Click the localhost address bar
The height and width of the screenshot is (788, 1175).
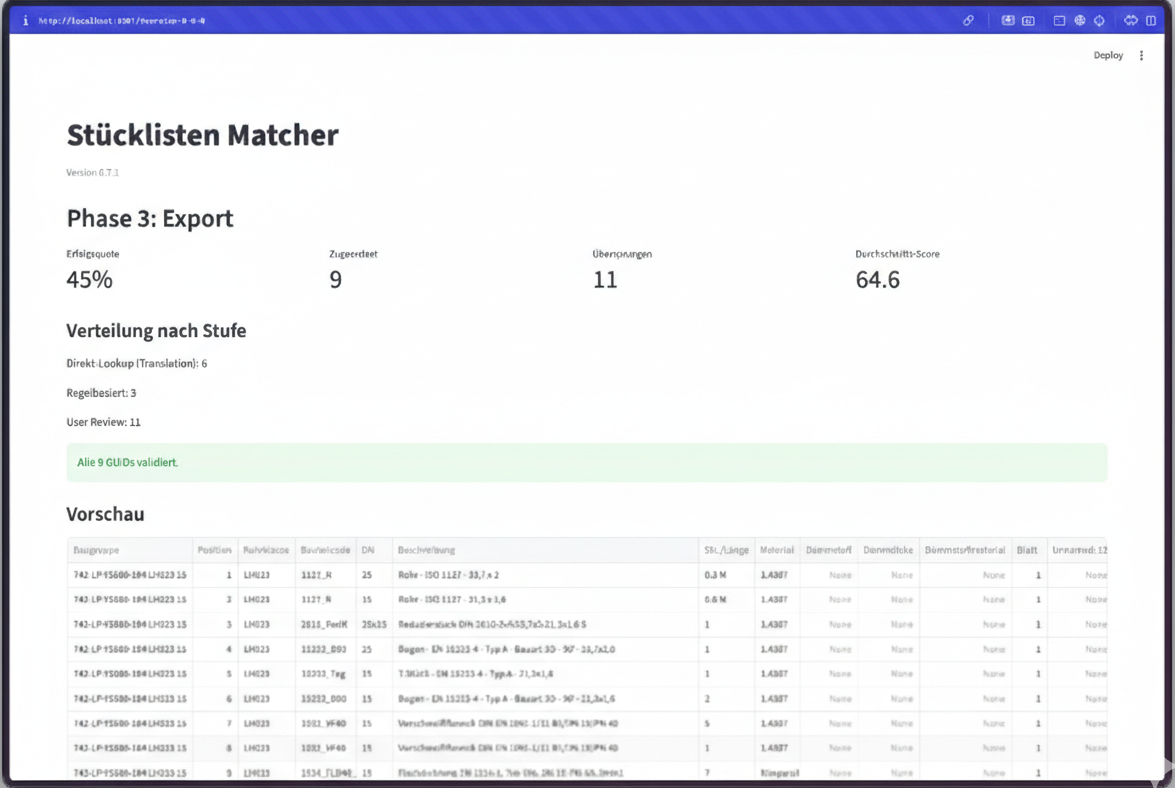coord(120,19)
